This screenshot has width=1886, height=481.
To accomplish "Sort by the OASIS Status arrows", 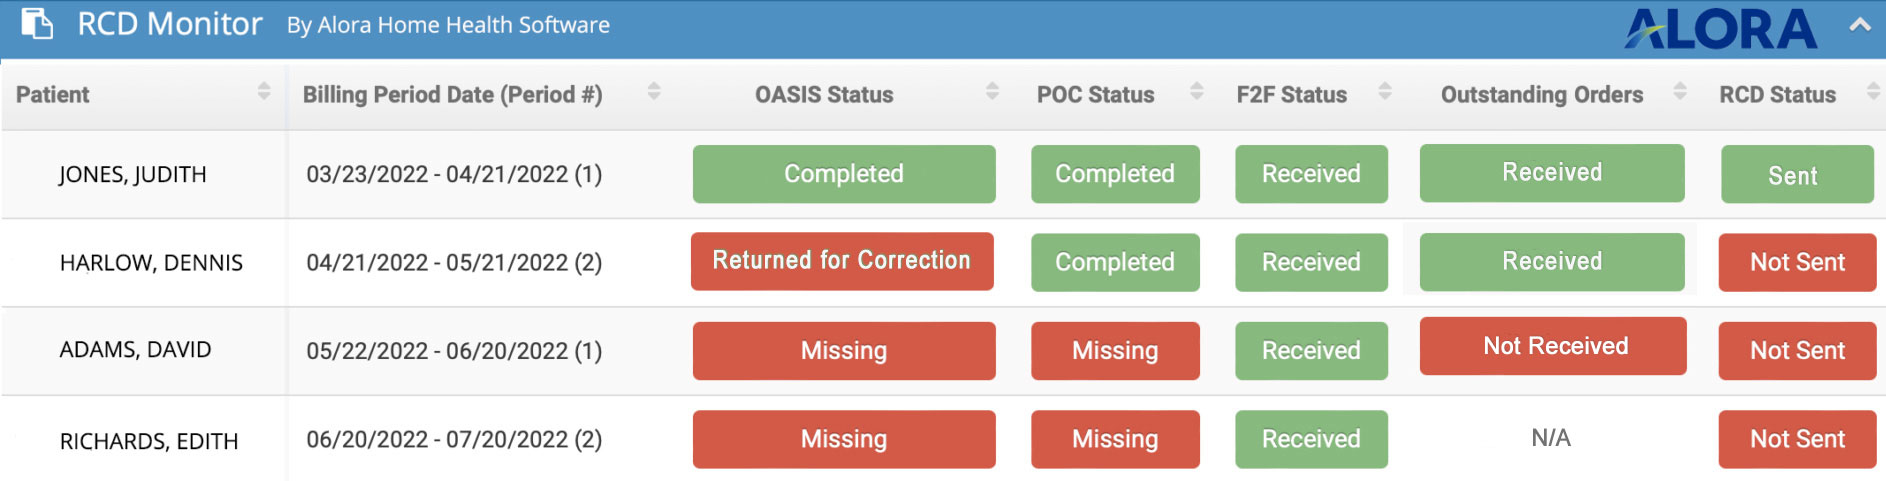I will (x=992, y=91).
